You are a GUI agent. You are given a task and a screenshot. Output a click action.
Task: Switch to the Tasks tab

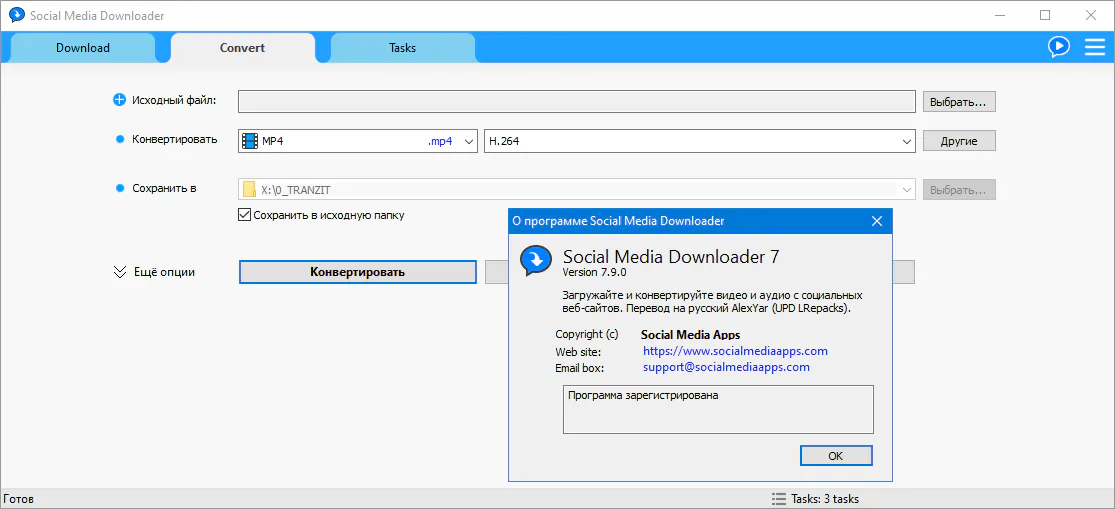[402, 48]
